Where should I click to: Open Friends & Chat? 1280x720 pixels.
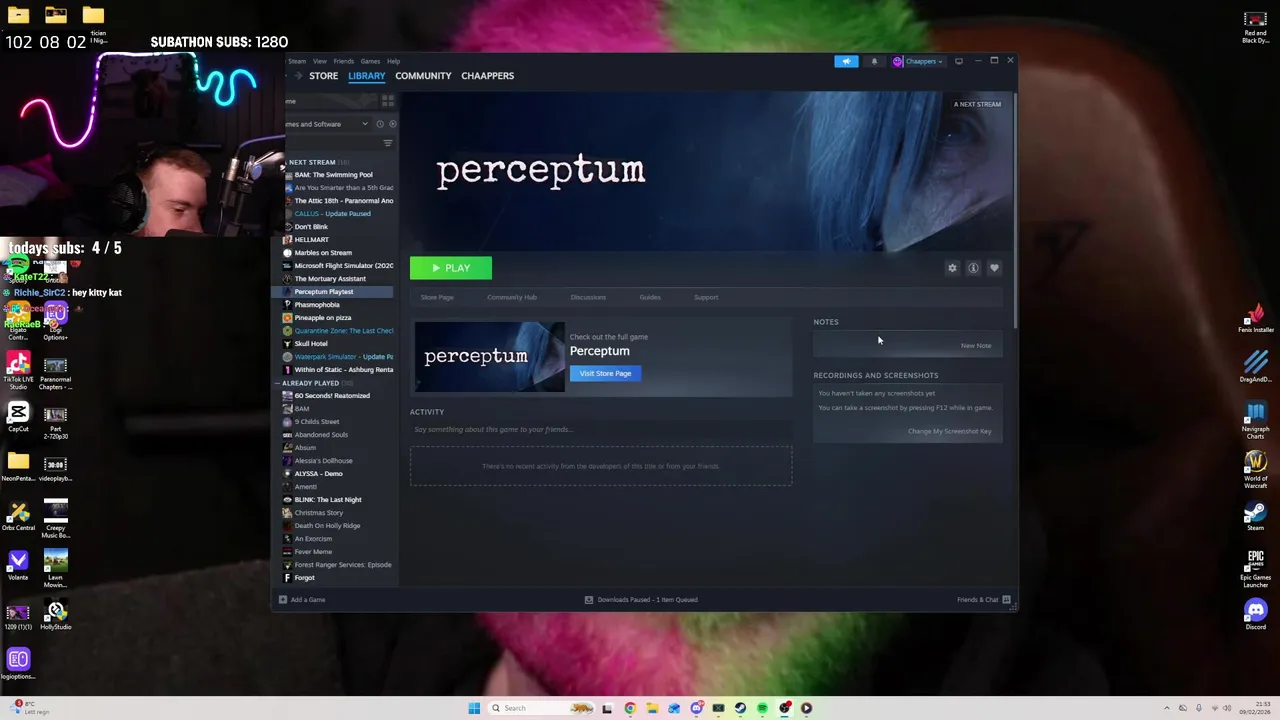983,600
